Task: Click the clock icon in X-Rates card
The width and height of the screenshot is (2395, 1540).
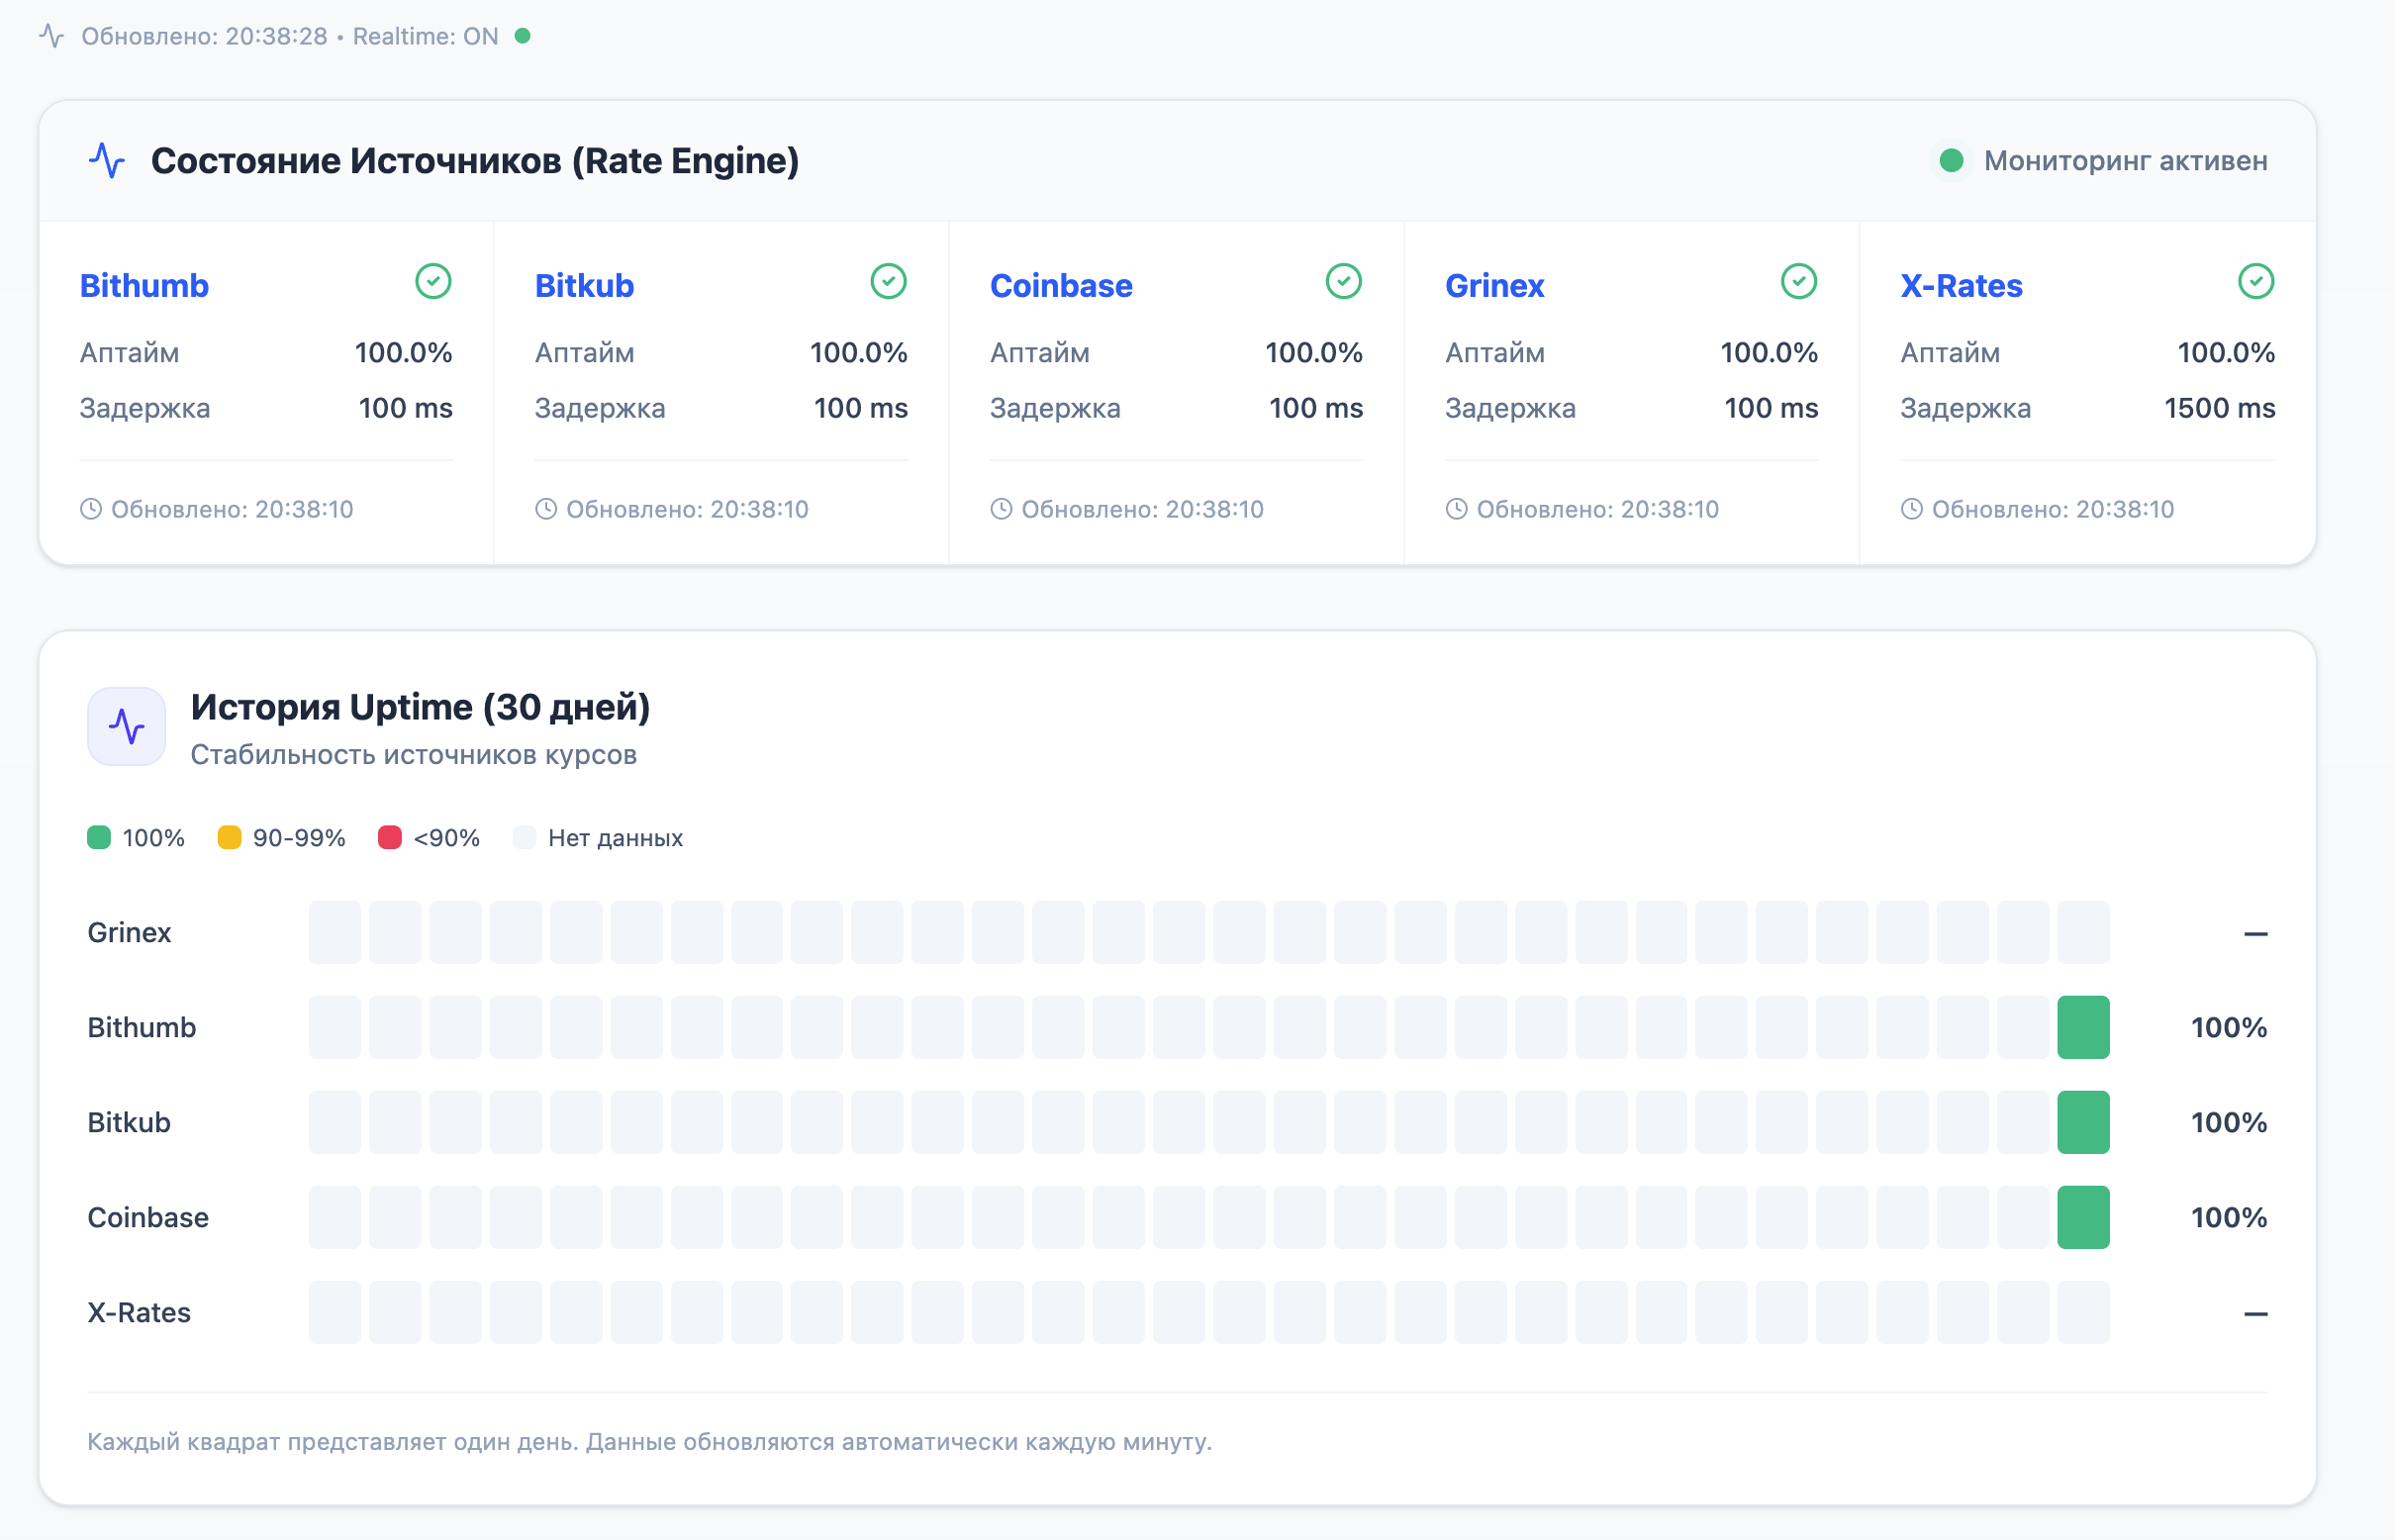Action: coord(1912,509)
